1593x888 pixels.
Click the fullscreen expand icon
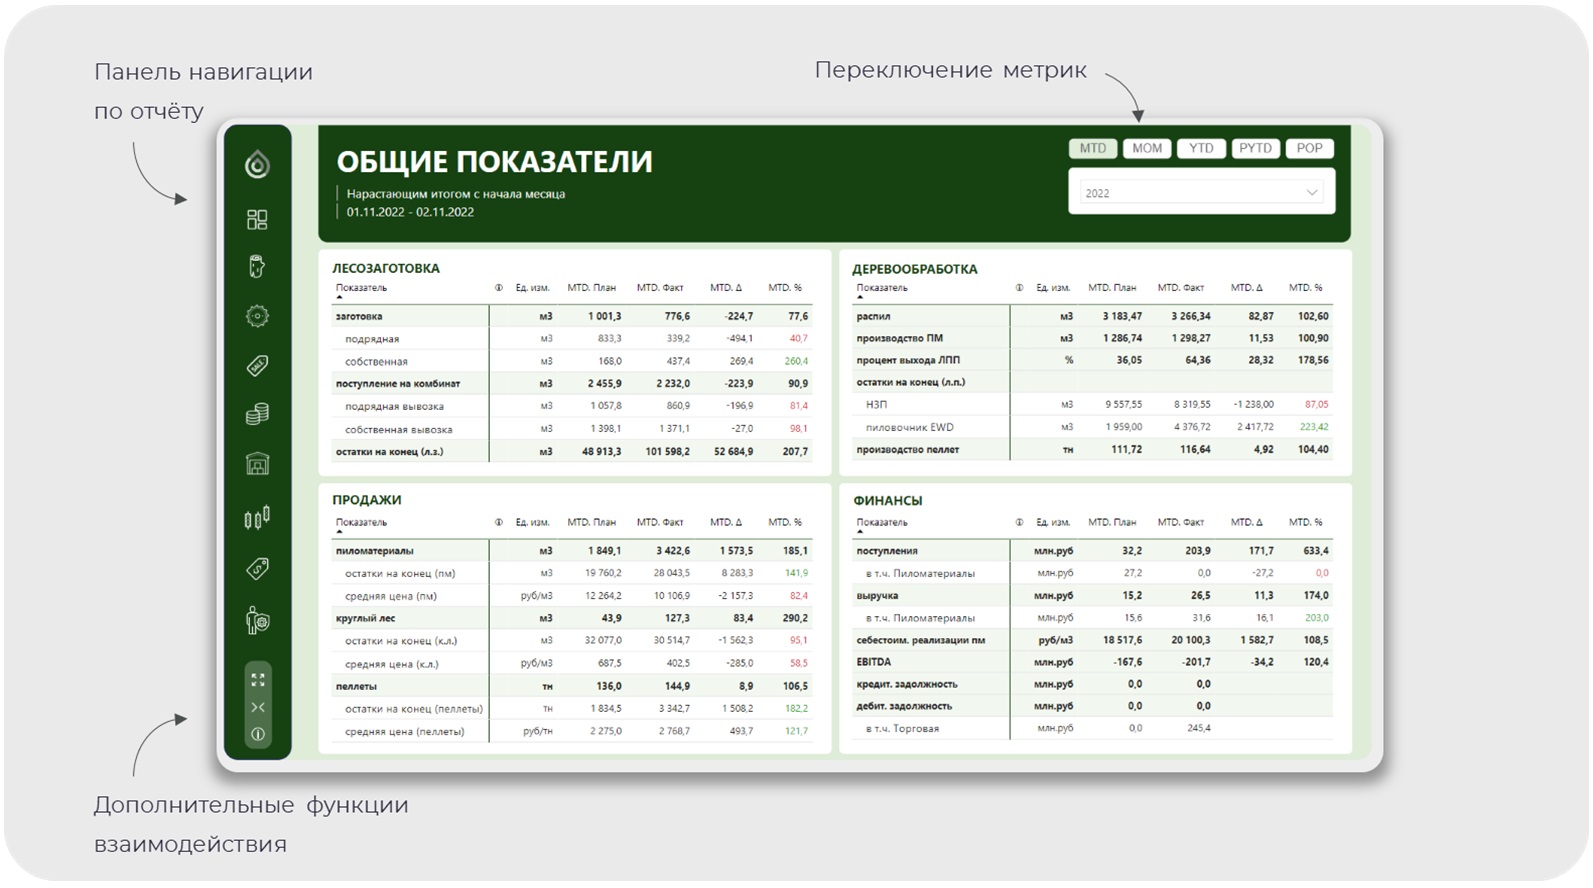(258, 680)
